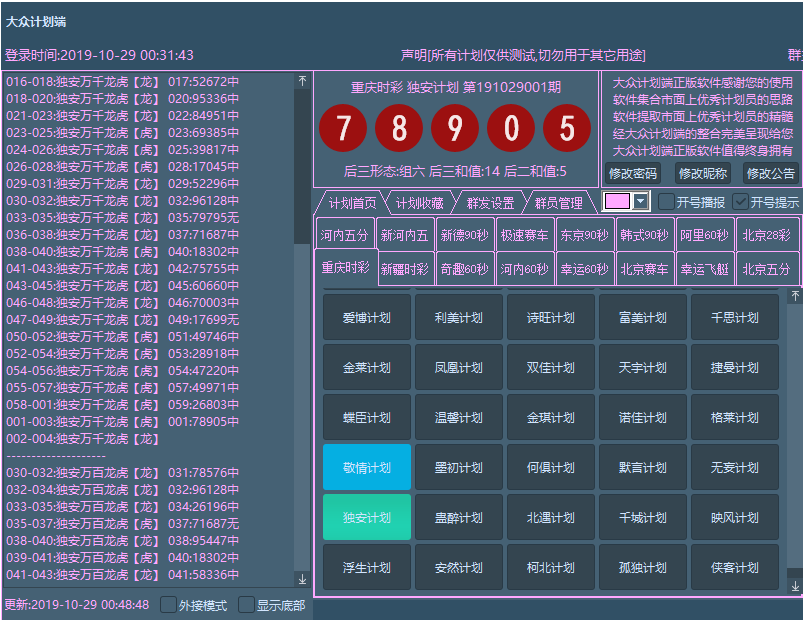Click the scroll-to-top arrow in results list
The width and height of the screenshot is (807, 623).
point(302,82)
